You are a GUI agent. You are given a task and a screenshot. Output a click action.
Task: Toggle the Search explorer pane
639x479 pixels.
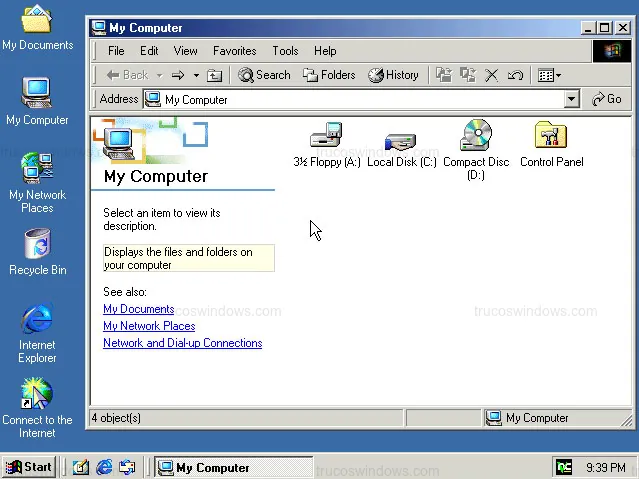point(264,75)
